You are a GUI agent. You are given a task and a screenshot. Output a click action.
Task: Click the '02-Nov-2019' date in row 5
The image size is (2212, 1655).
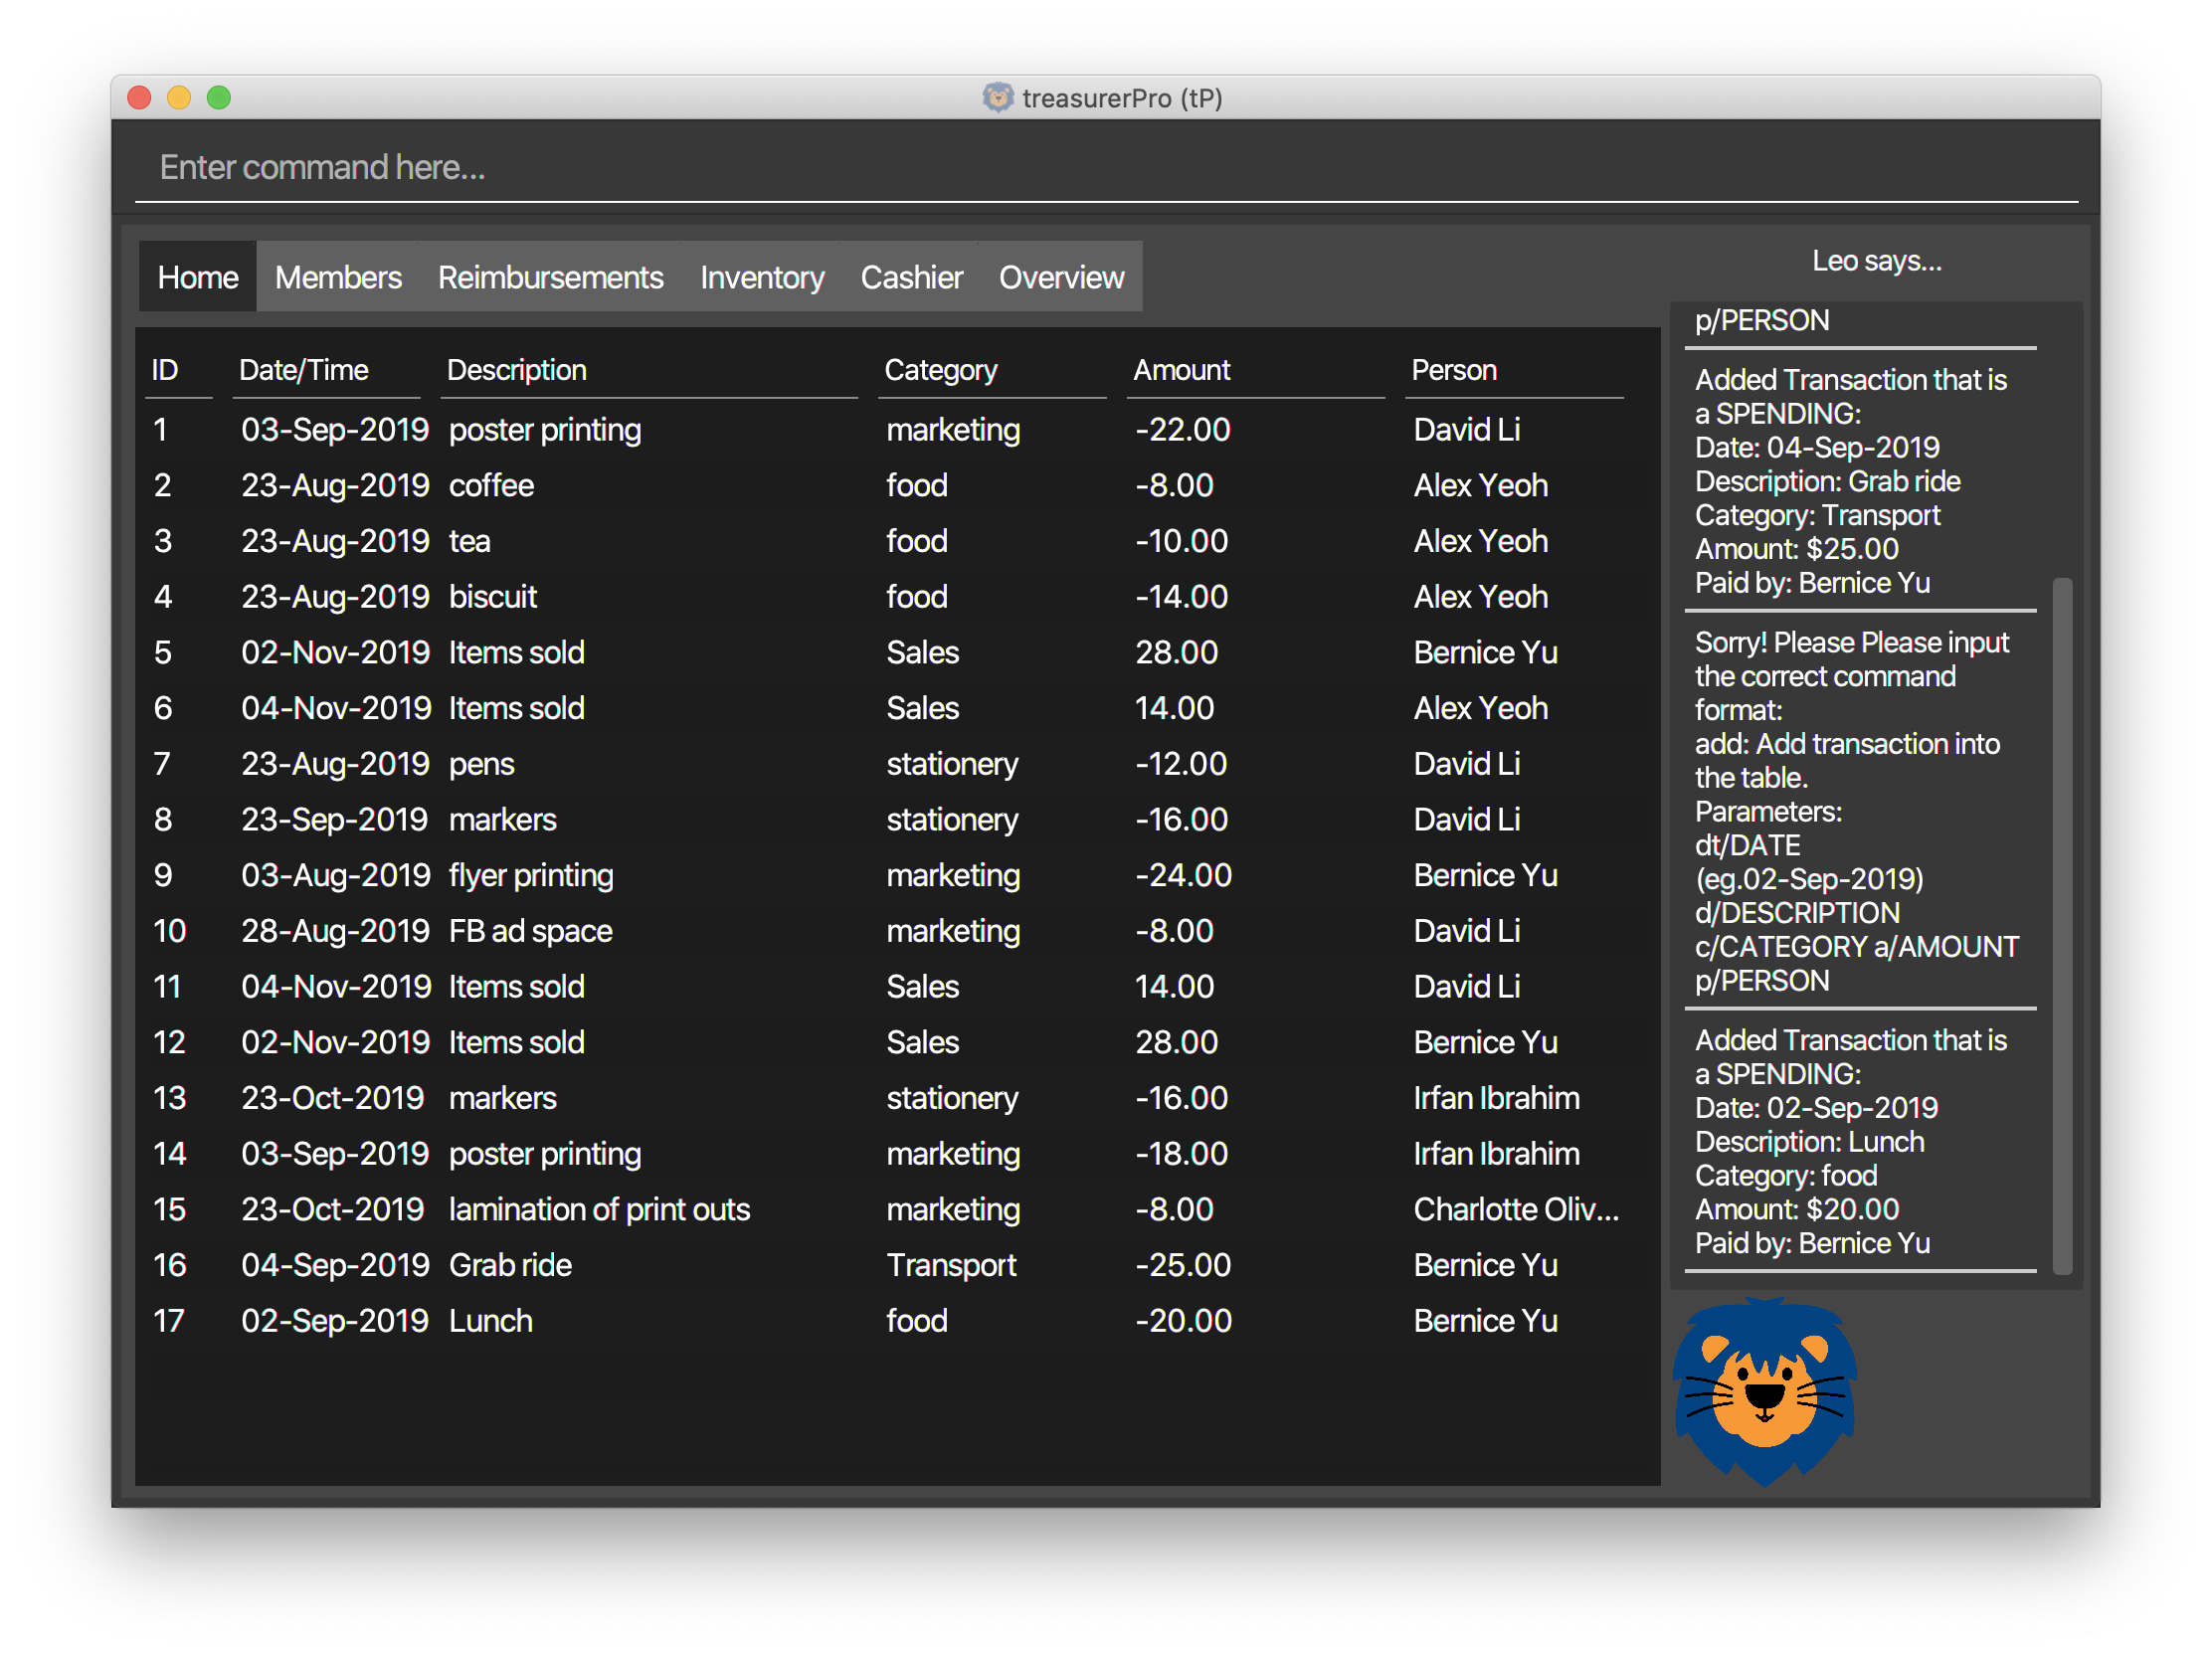point(335,652)
